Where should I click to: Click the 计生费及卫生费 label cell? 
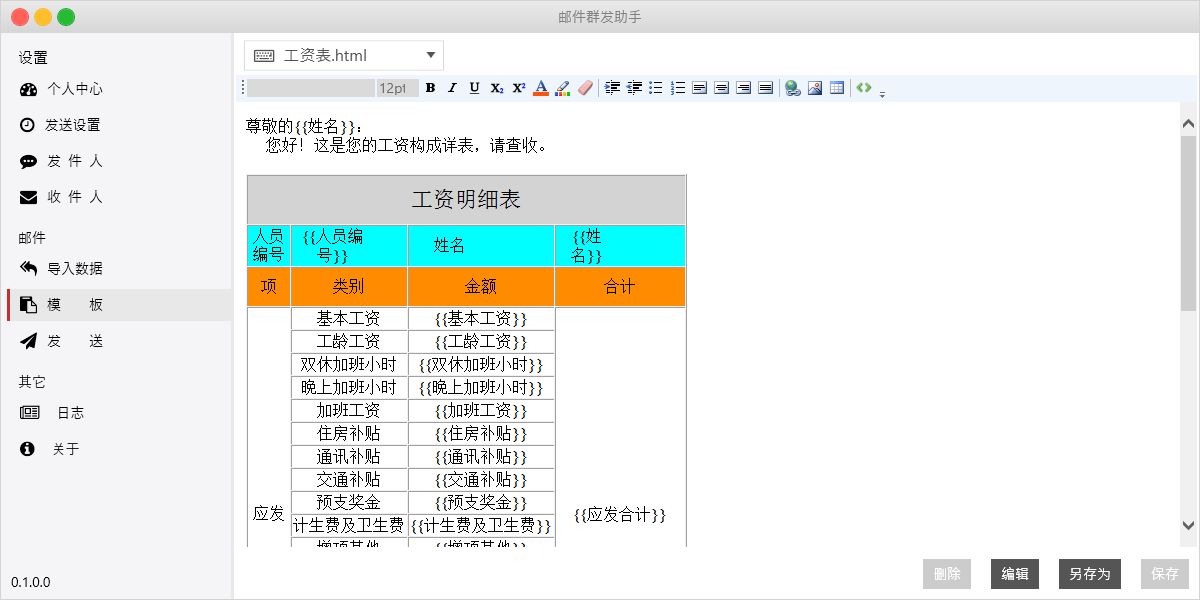point(349,526)
